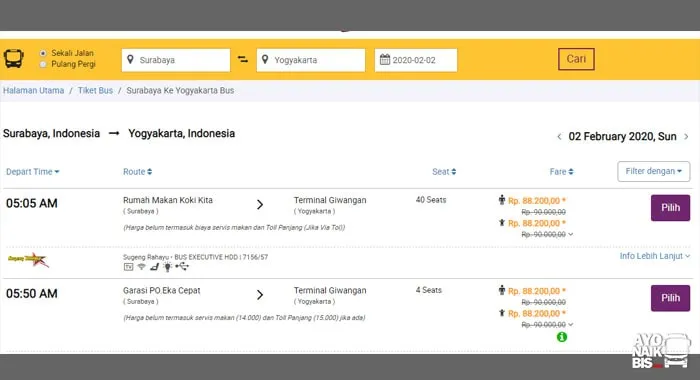
Task: Click the 40 Seats text
Action: 431,200
